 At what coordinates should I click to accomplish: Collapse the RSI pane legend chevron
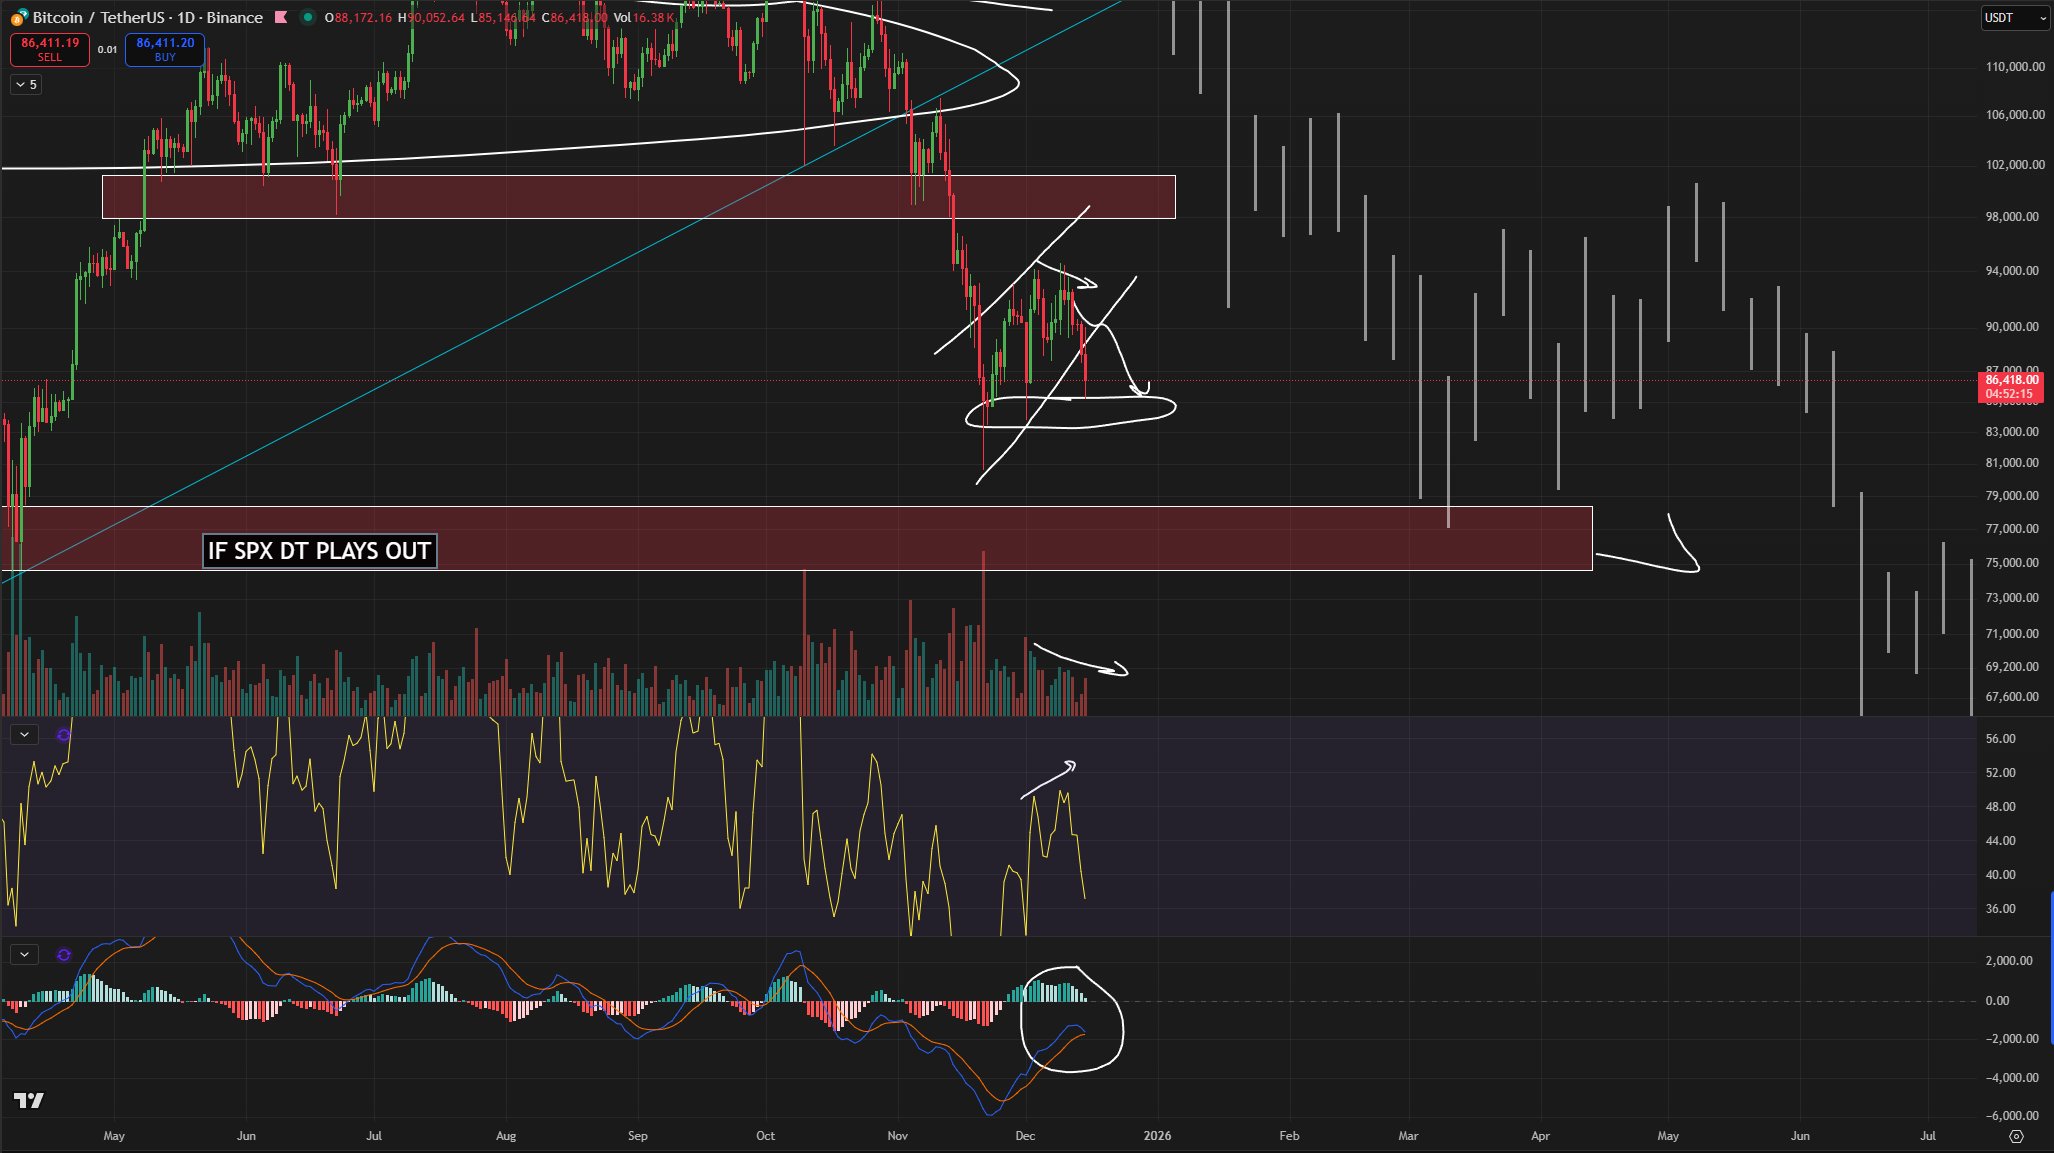point(24,735)
